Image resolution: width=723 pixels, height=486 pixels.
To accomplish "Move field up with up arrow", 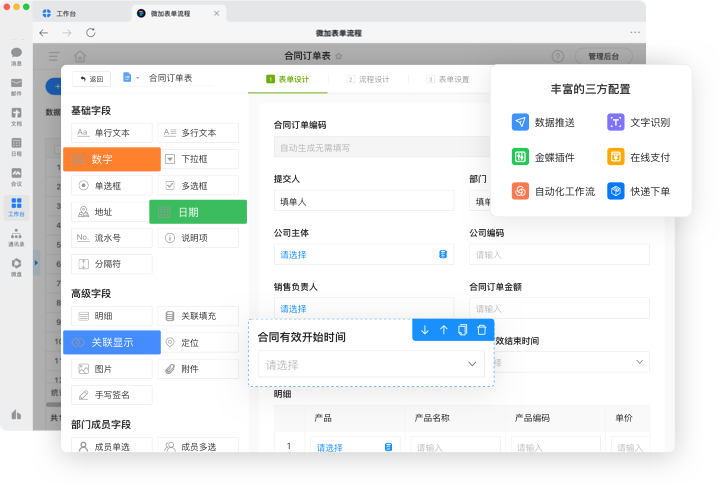I will 444,330.
